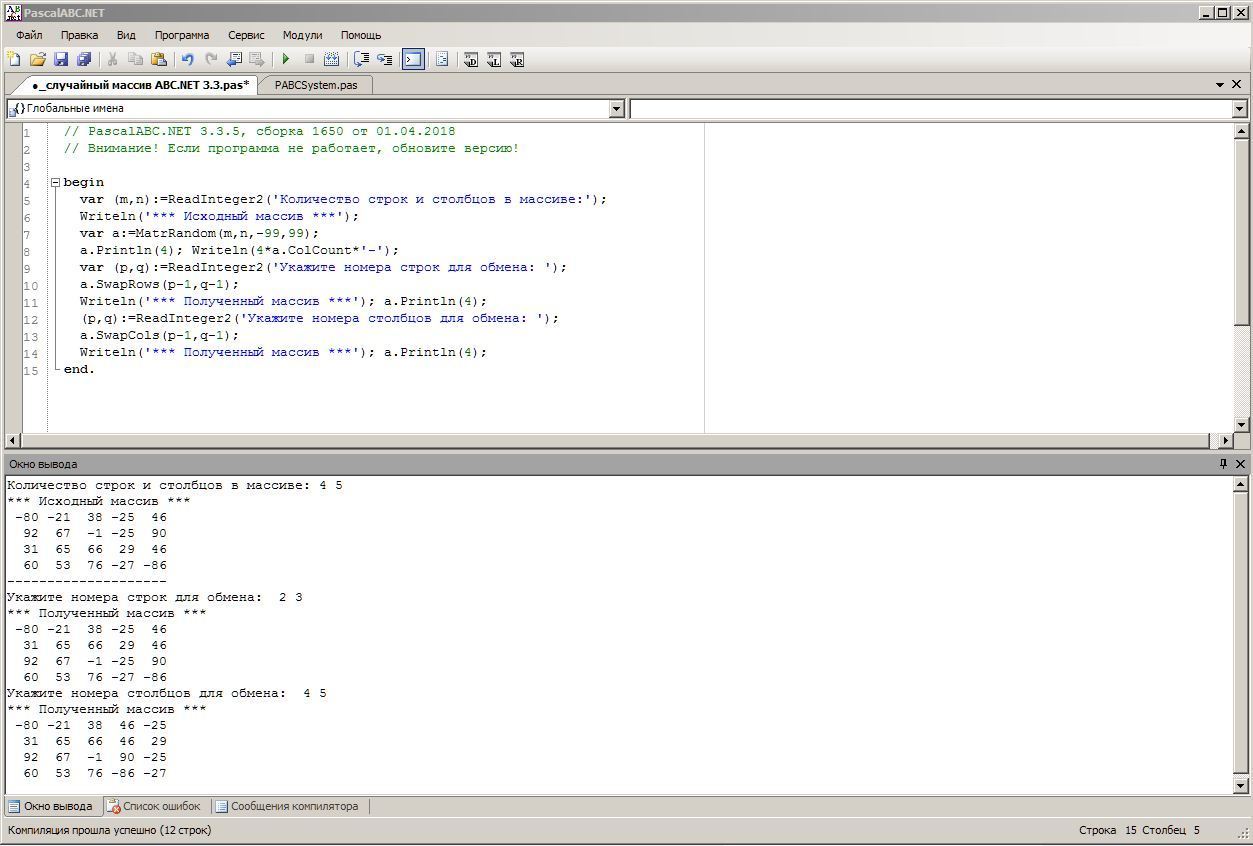Open the Список ошибок tab
This screenshot has width=1253, height=846.
155,806
